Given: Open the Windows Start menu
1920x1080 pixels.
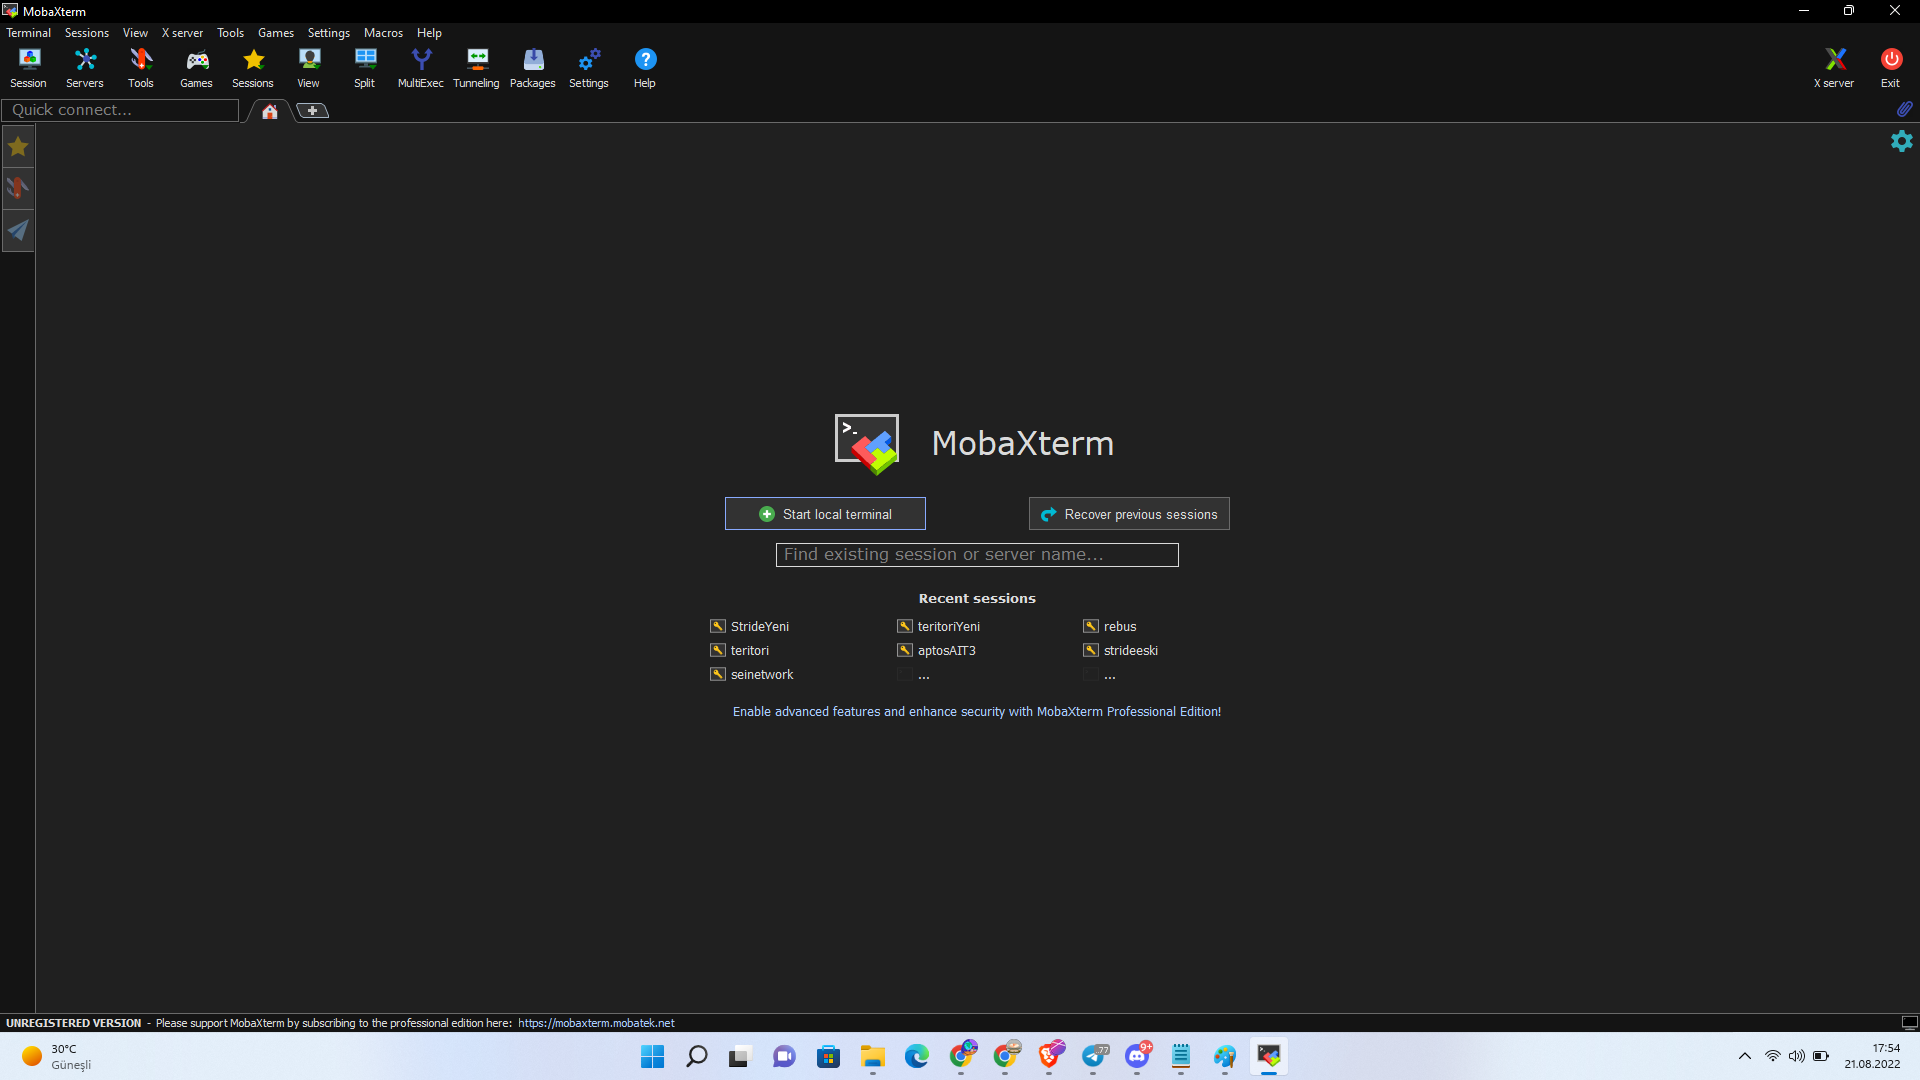Looking at the screenshot, I should tap(652, 1057).
